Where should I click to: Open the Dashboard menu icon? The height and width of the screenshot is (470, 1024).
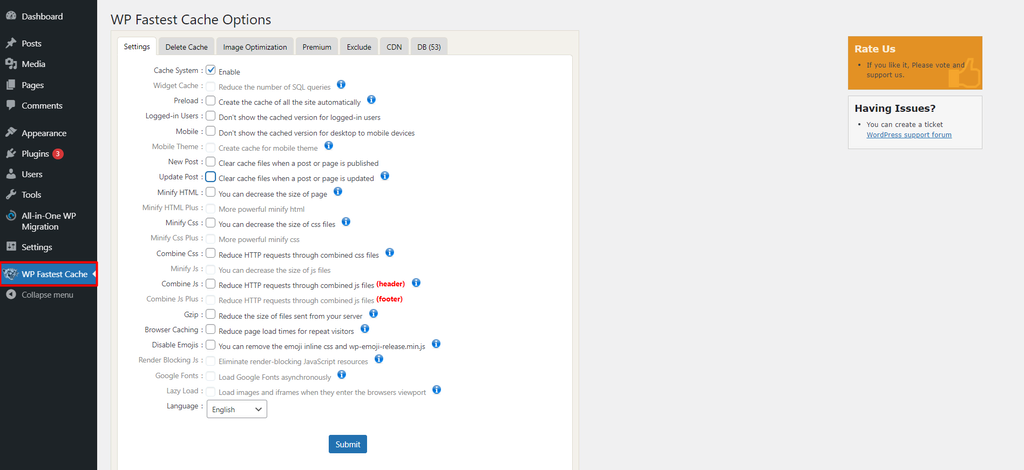coord(10,16)
